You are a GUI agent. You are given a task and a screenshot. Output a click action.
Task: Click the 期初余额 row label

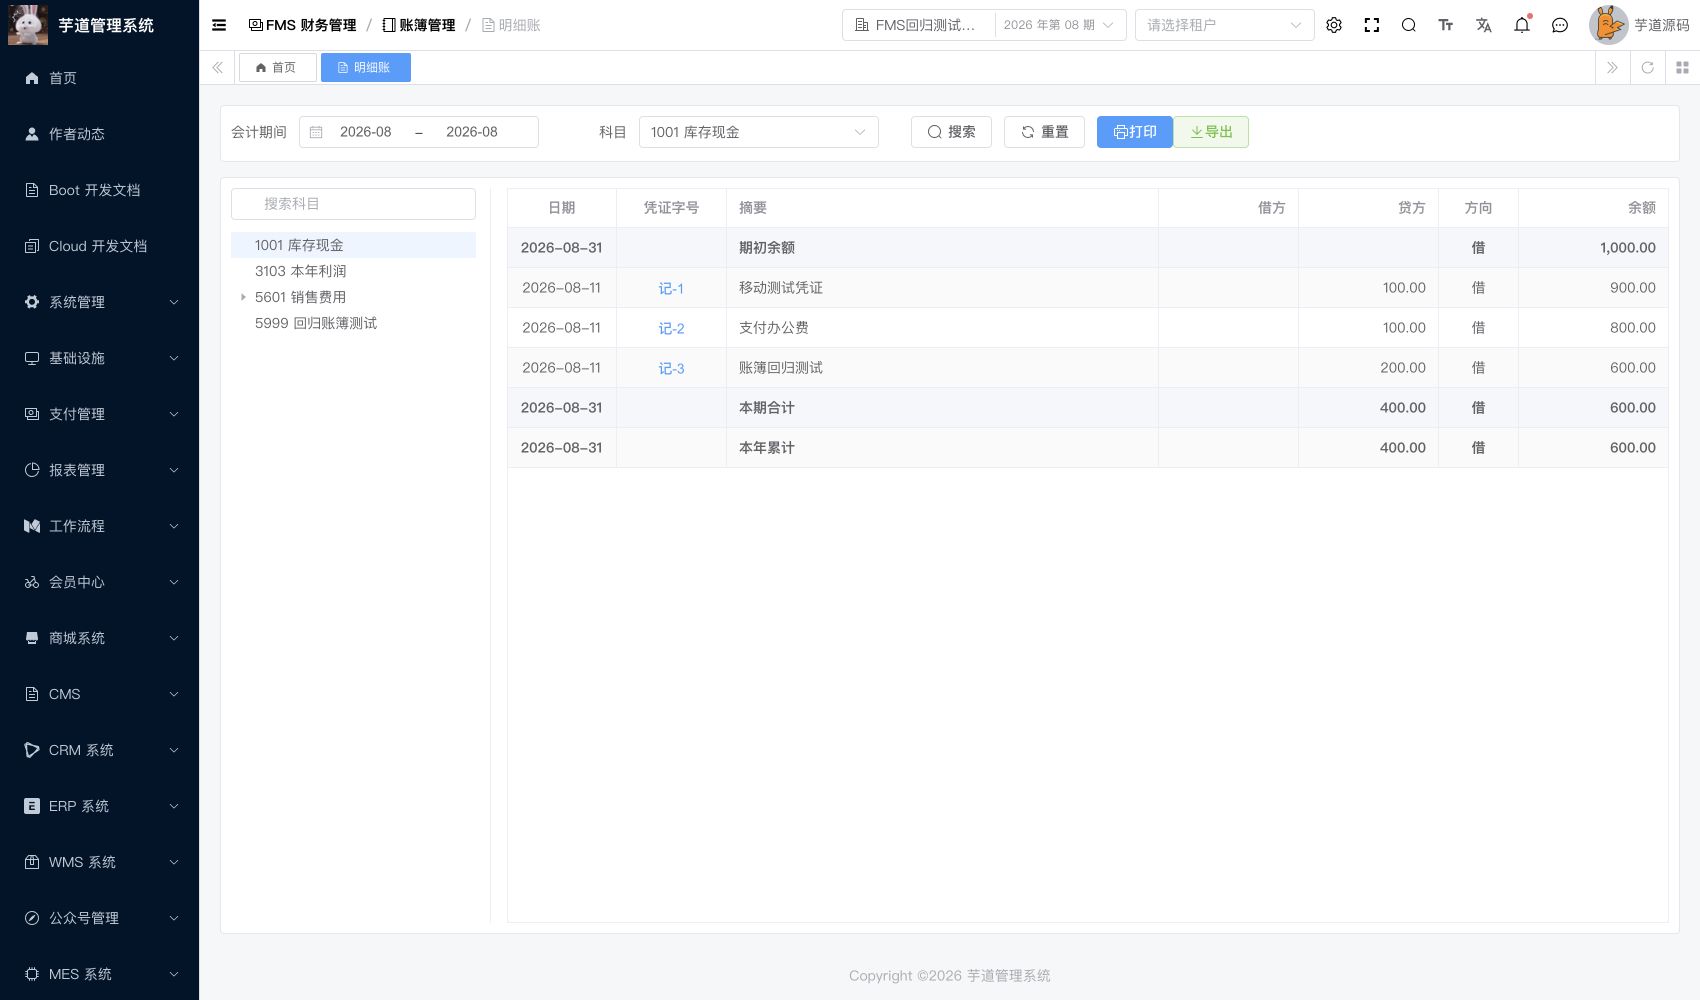pos(767,248)
